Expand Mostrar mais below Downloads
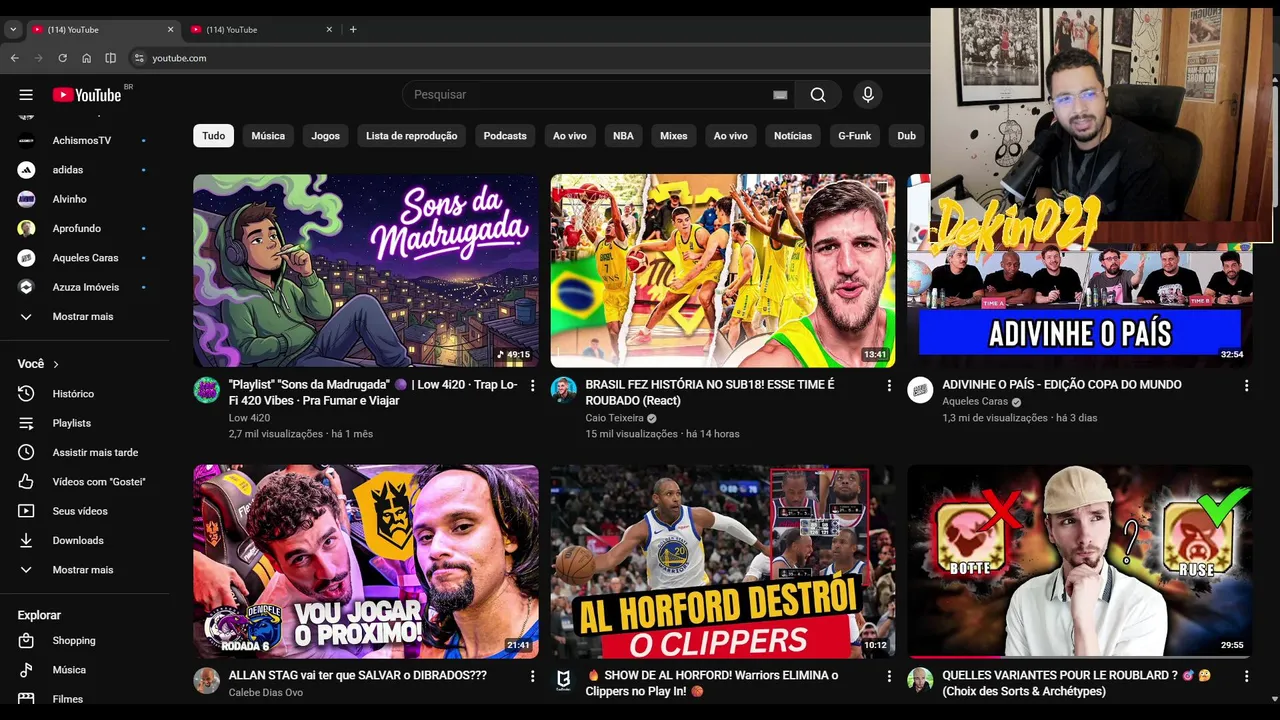Screen dimensions: 1280x720 tap(83, 570)
